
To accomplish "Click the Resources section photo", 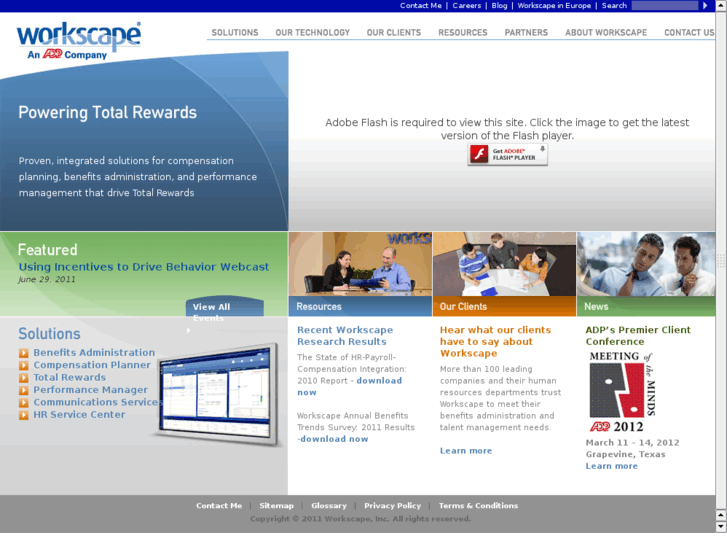I will pyautogui.click(x=360, y=264).
